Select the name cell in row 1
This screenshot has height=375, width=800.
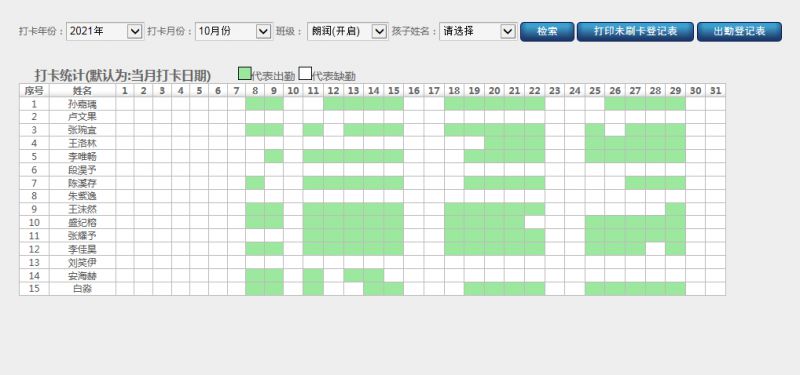click(x=82, y=104)
